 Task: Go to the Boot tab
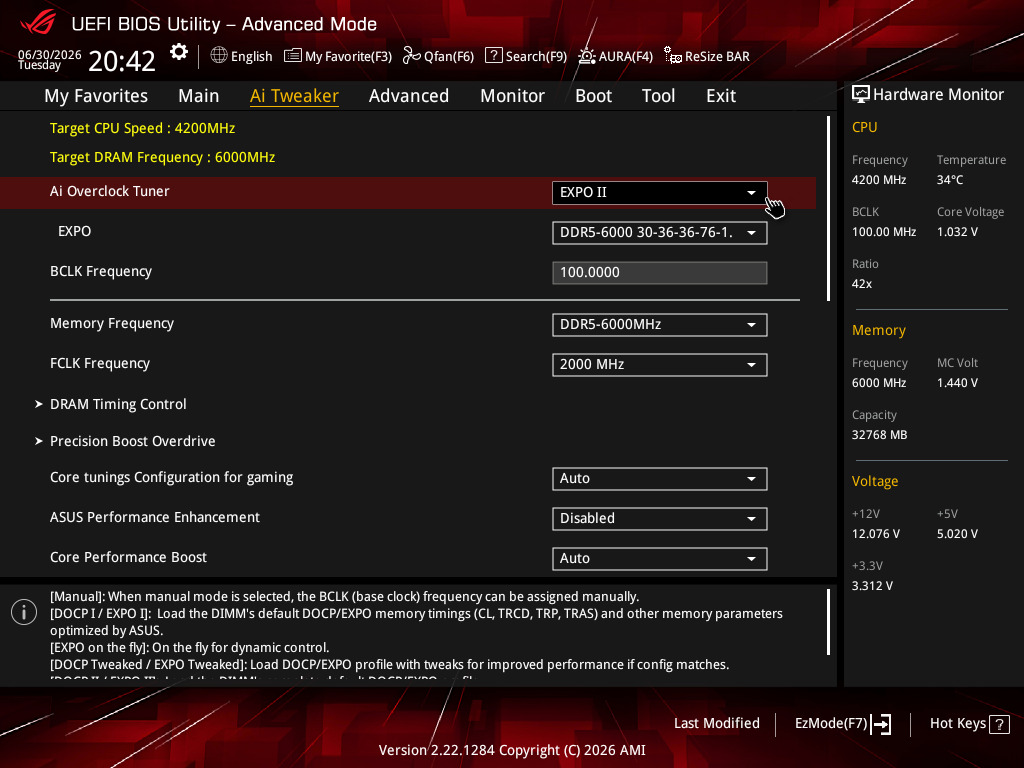[593, 96]
